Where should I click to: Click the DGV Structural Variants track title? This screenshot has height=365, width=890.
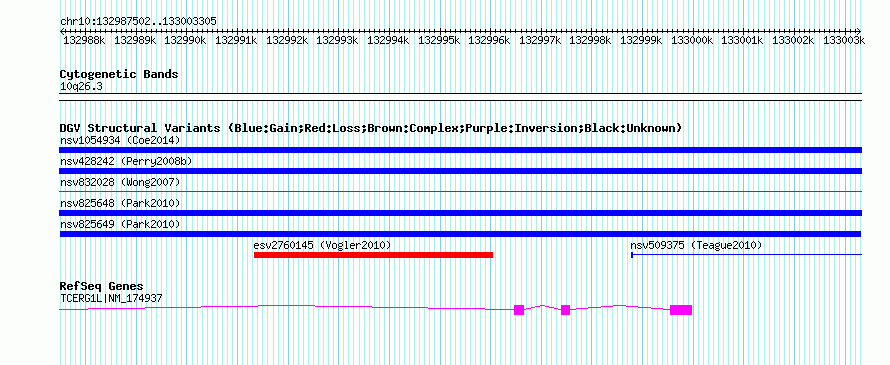pos(370,128)
